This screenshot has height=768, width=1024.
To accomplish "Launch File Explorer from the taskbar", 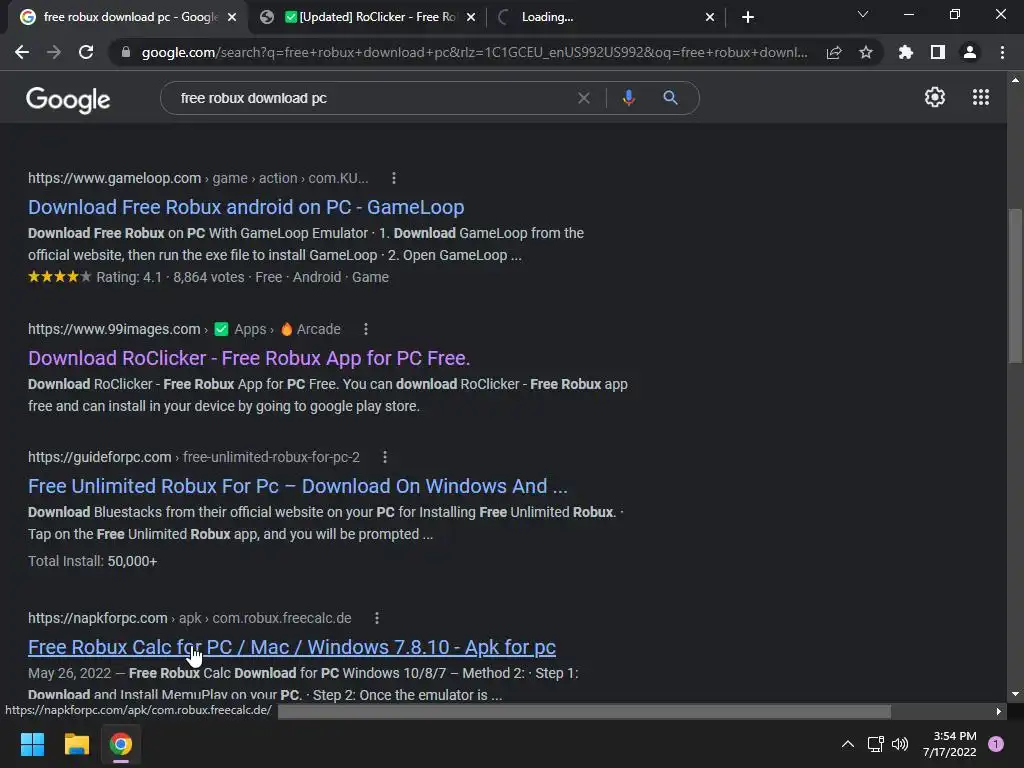I will tap(76, 744).
